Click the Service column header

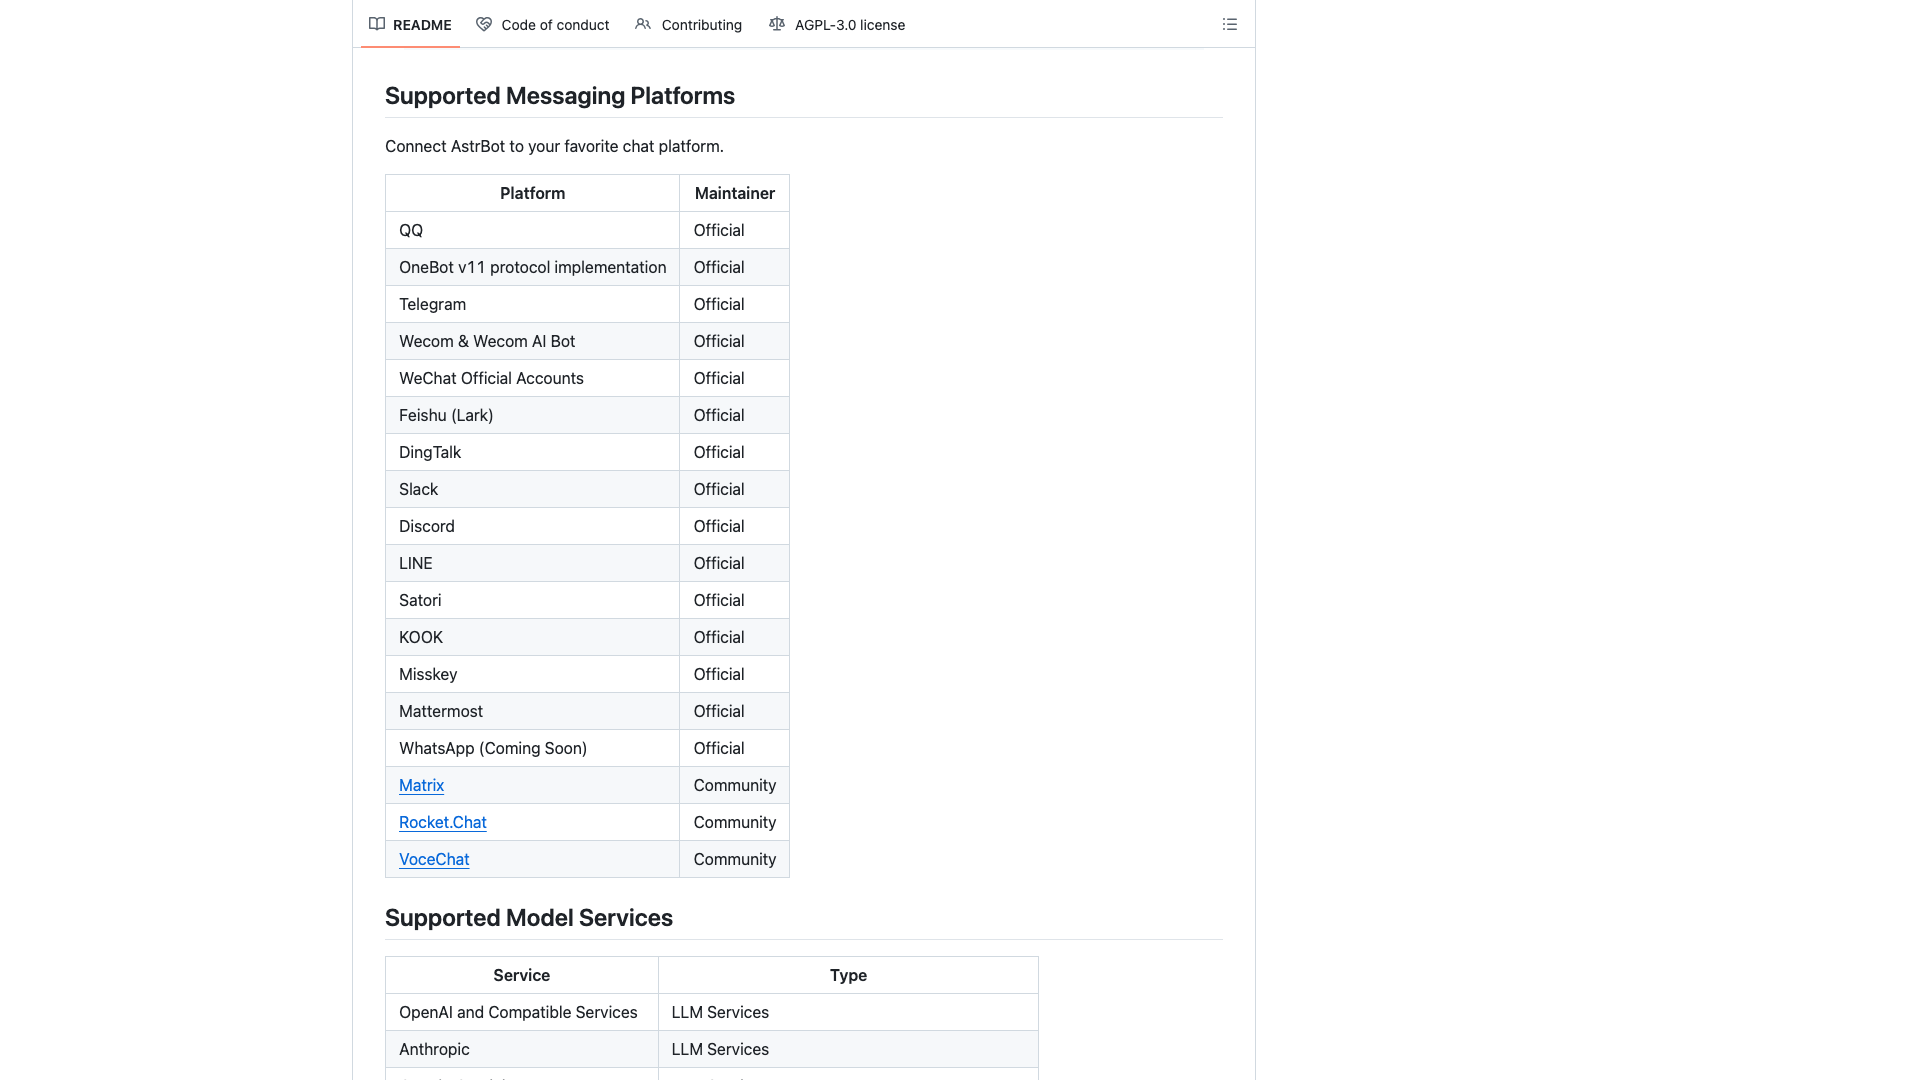(x=521, y=975)
